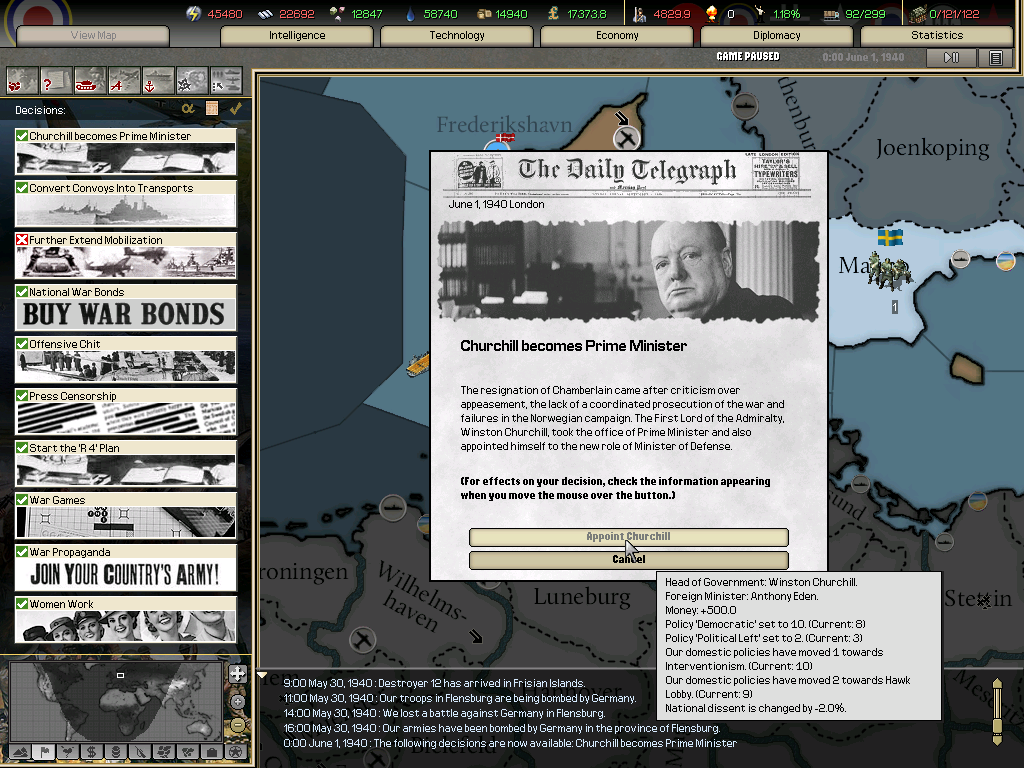
Task: Open the game menu list icon
Action: [x=995, y=57]
